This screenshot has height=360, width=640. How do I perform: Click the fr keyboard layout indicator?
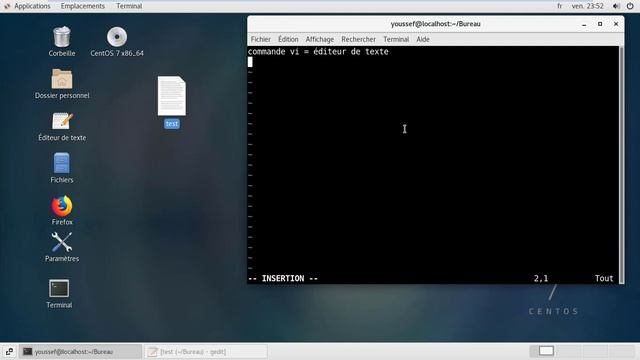[560, 6]
